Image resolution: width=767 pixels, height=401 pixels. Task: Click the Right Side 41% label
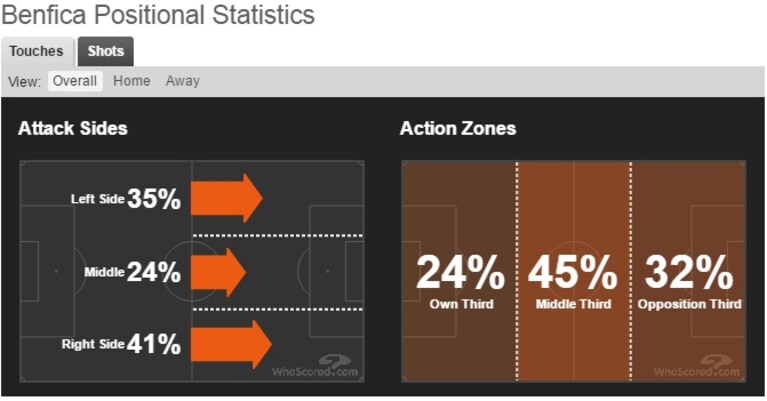pos(121,344)
